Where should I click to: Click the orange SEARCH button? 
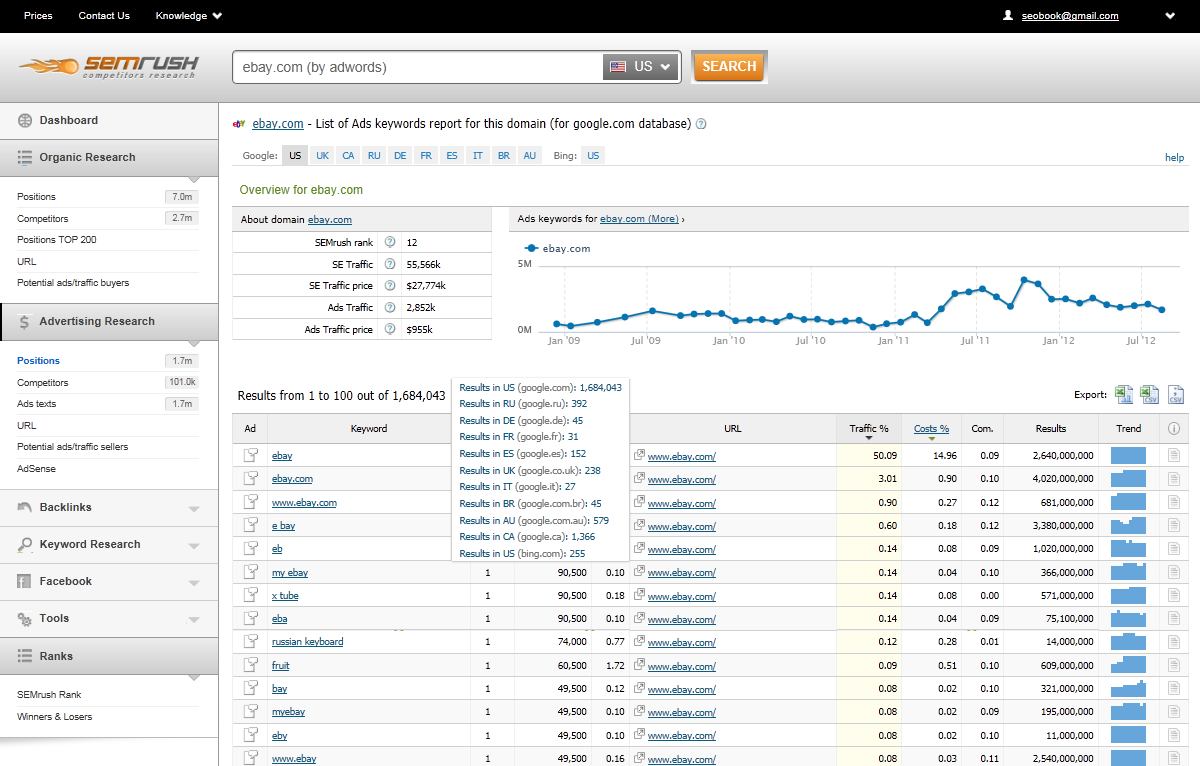pos(729,67)
